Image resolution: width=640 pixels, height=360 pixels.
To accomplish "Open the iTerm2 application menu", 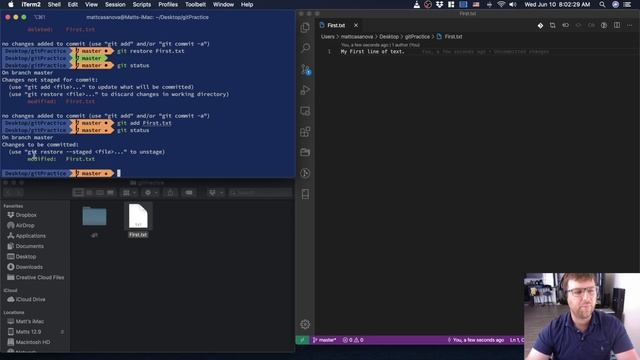I will [x=31, y=4].
